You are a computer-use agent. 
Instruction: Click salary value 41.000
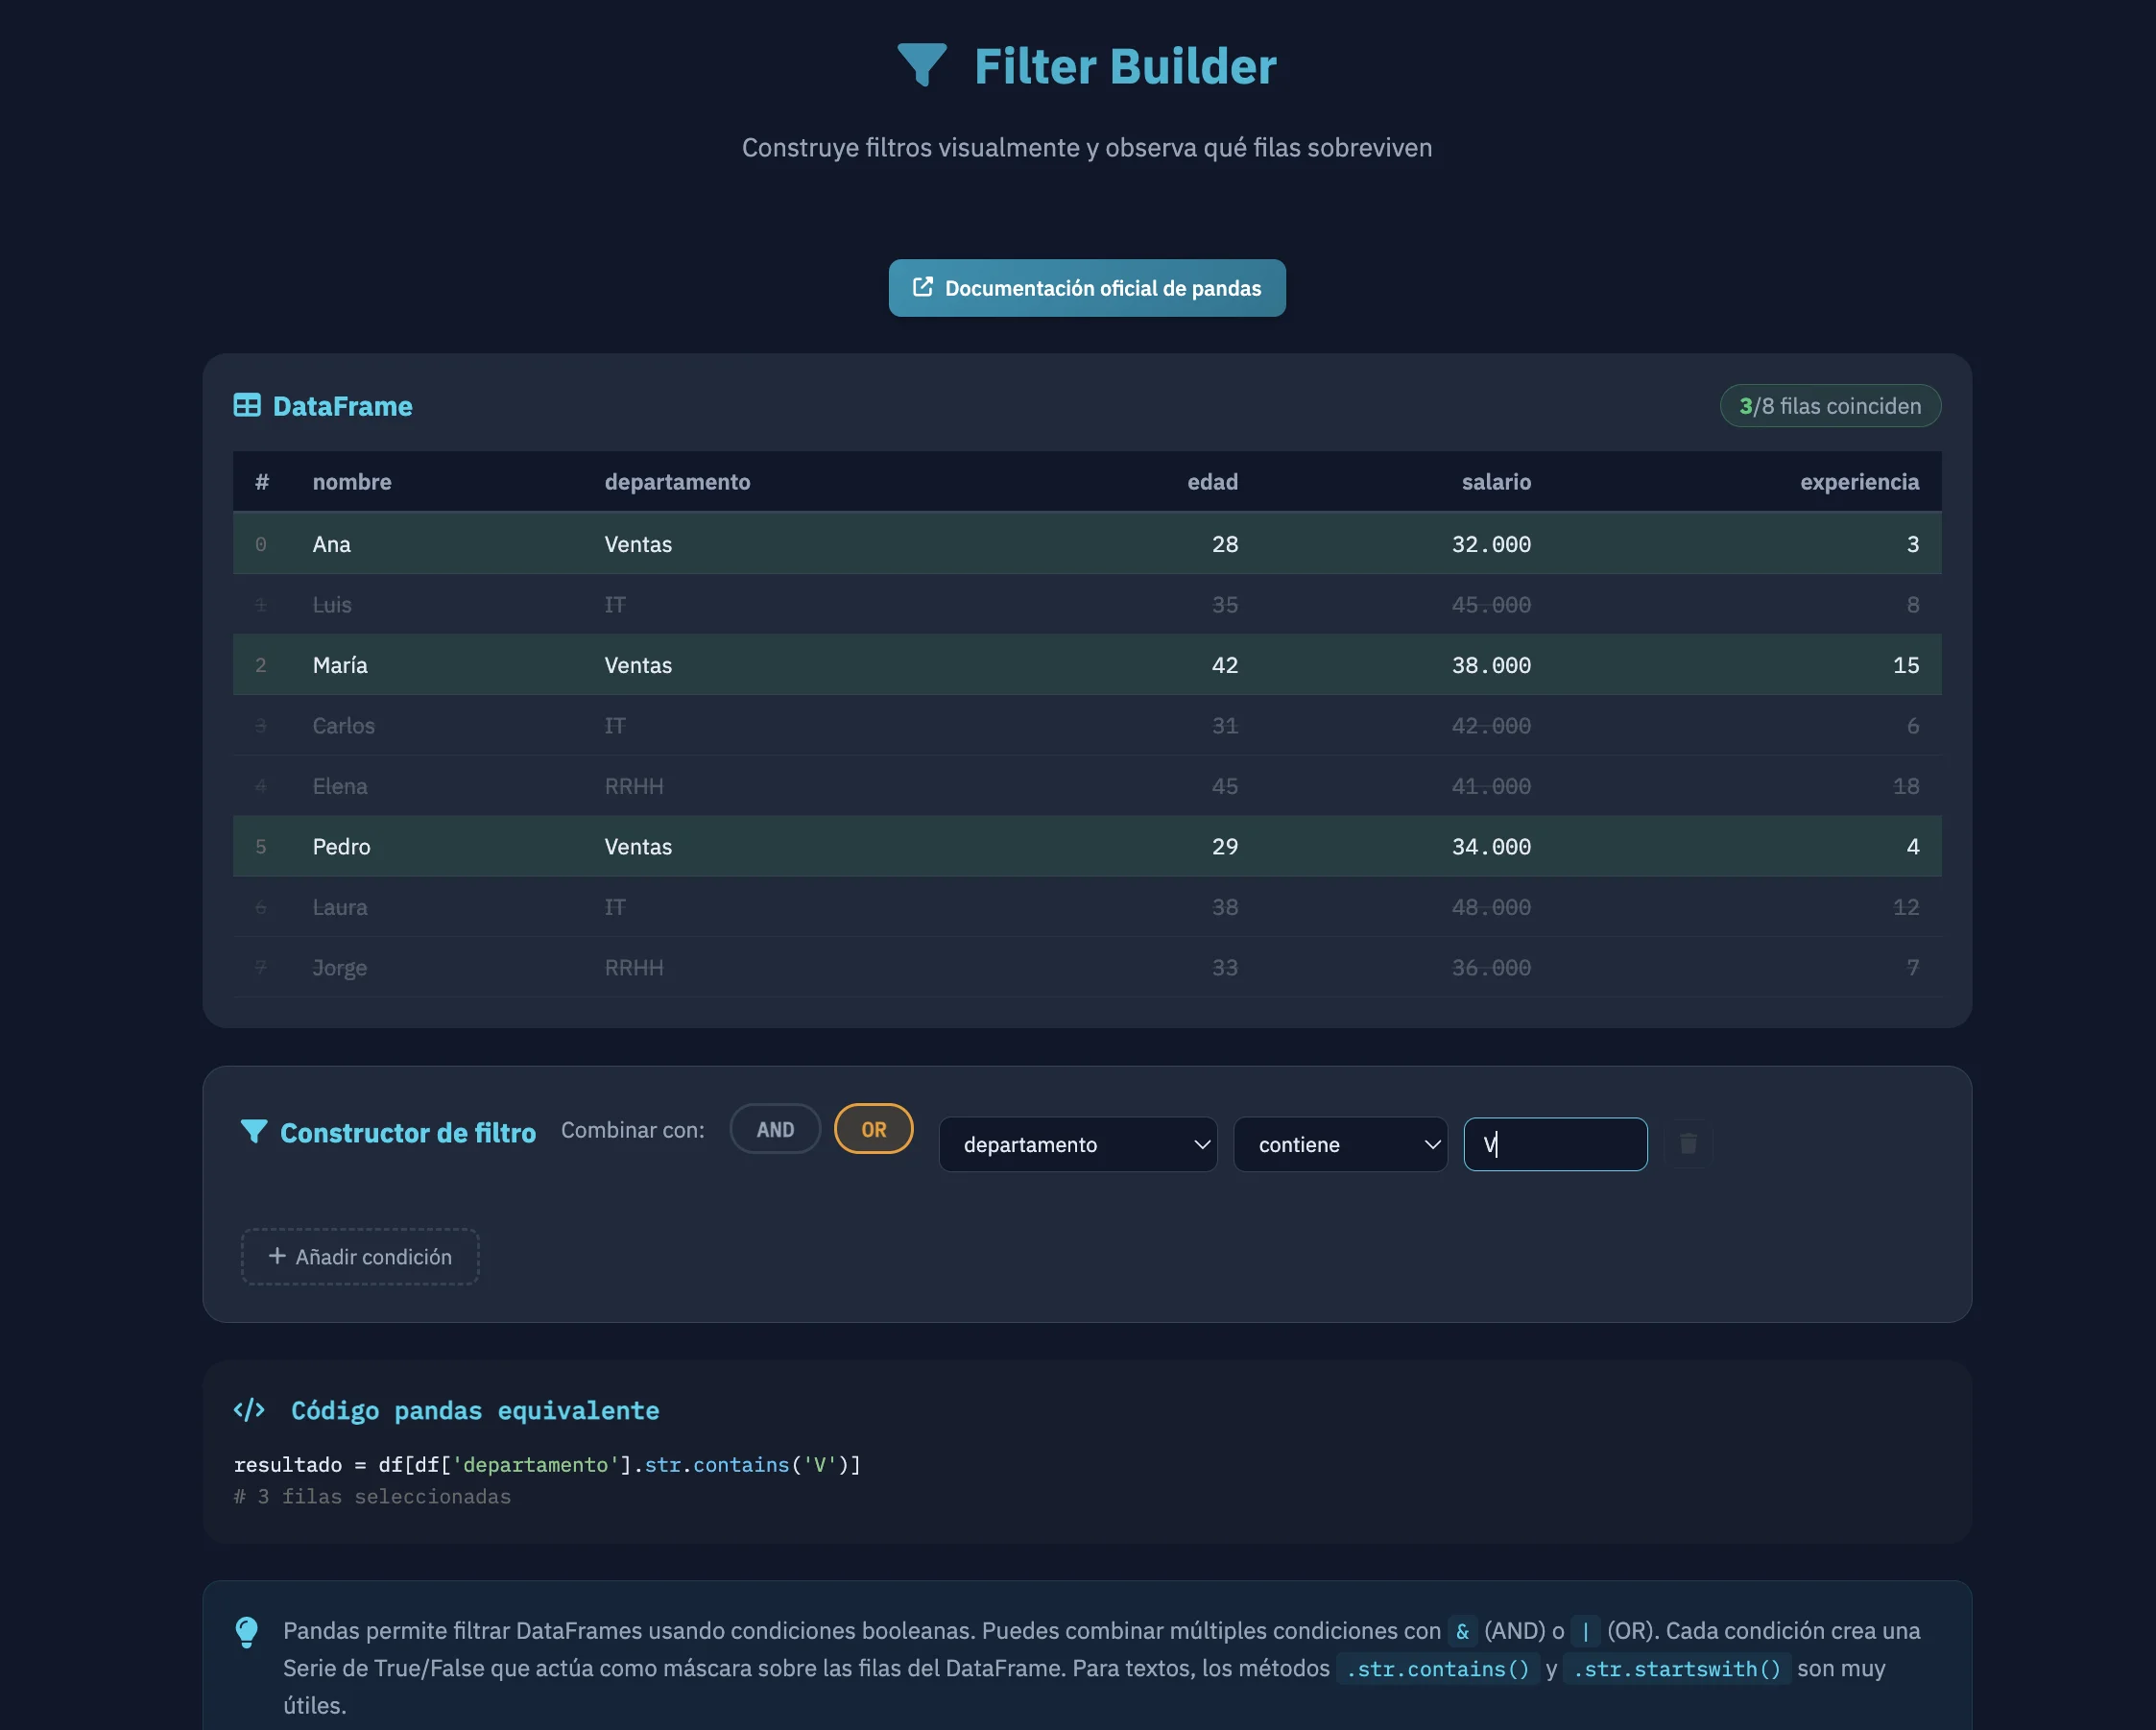(1491, 786)
